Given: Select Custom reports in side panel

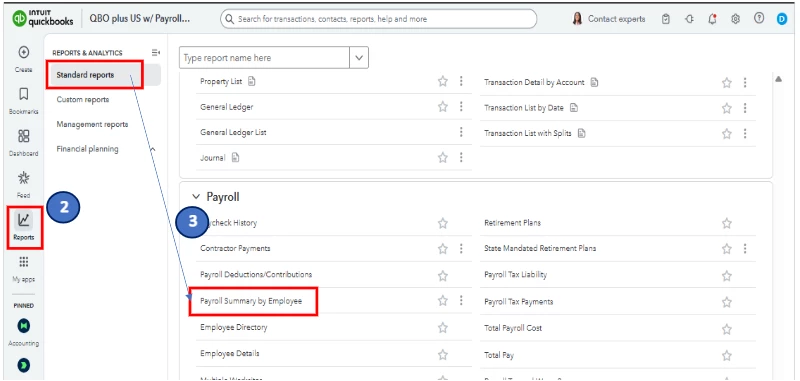Looking at the screenshot, I should [83, 99].
